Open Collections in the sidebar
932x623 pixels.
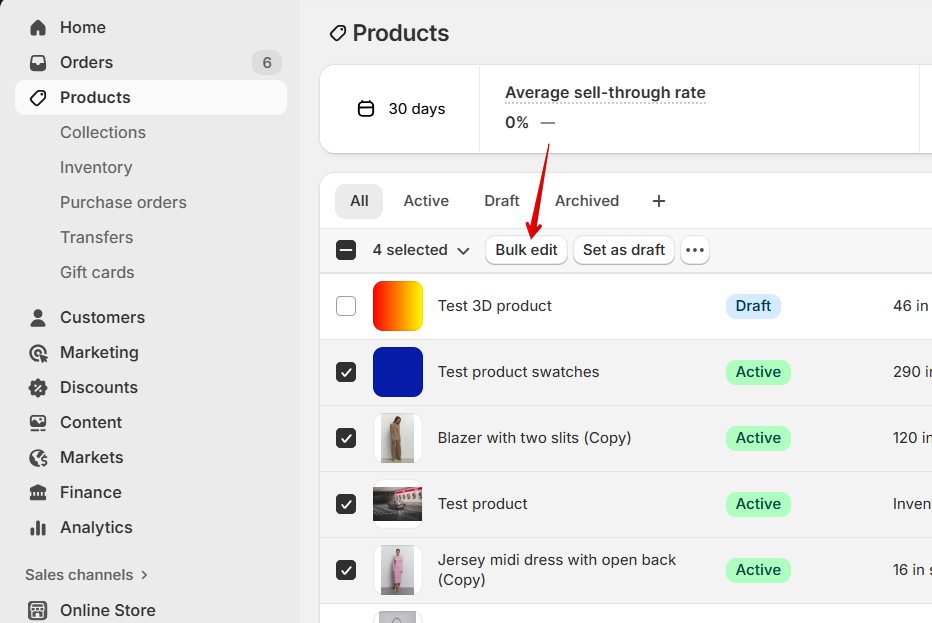click(x=103, y=133)
